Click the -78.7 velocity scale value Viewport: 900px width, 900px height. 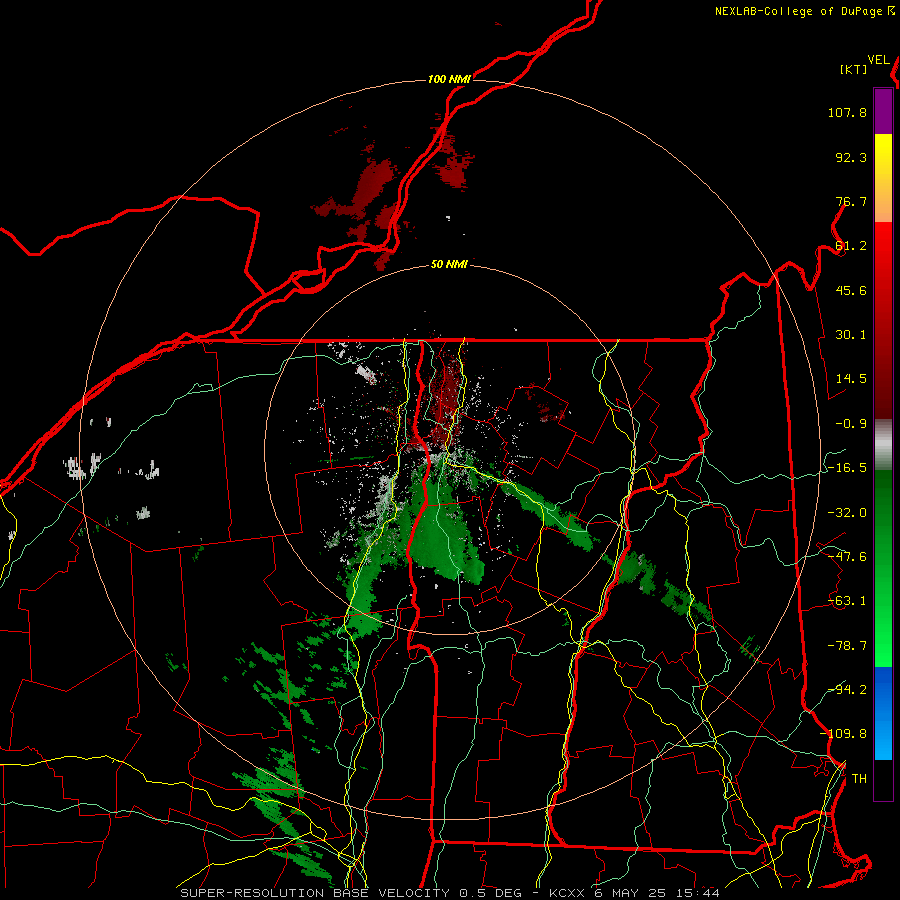tap(847, 646)
